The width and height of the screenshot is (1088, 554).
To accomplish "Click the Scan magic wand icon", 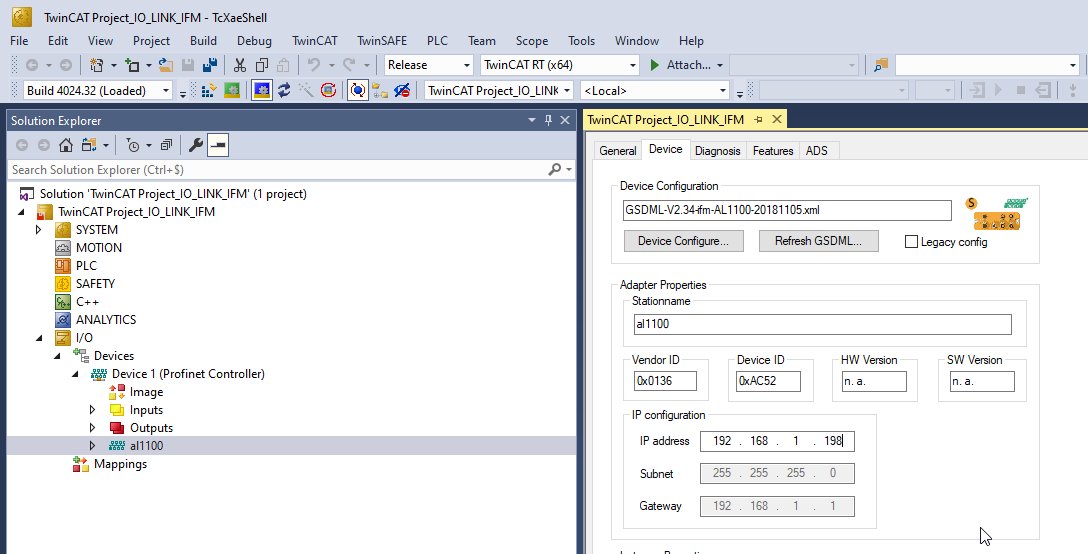I will coord(306,90).
